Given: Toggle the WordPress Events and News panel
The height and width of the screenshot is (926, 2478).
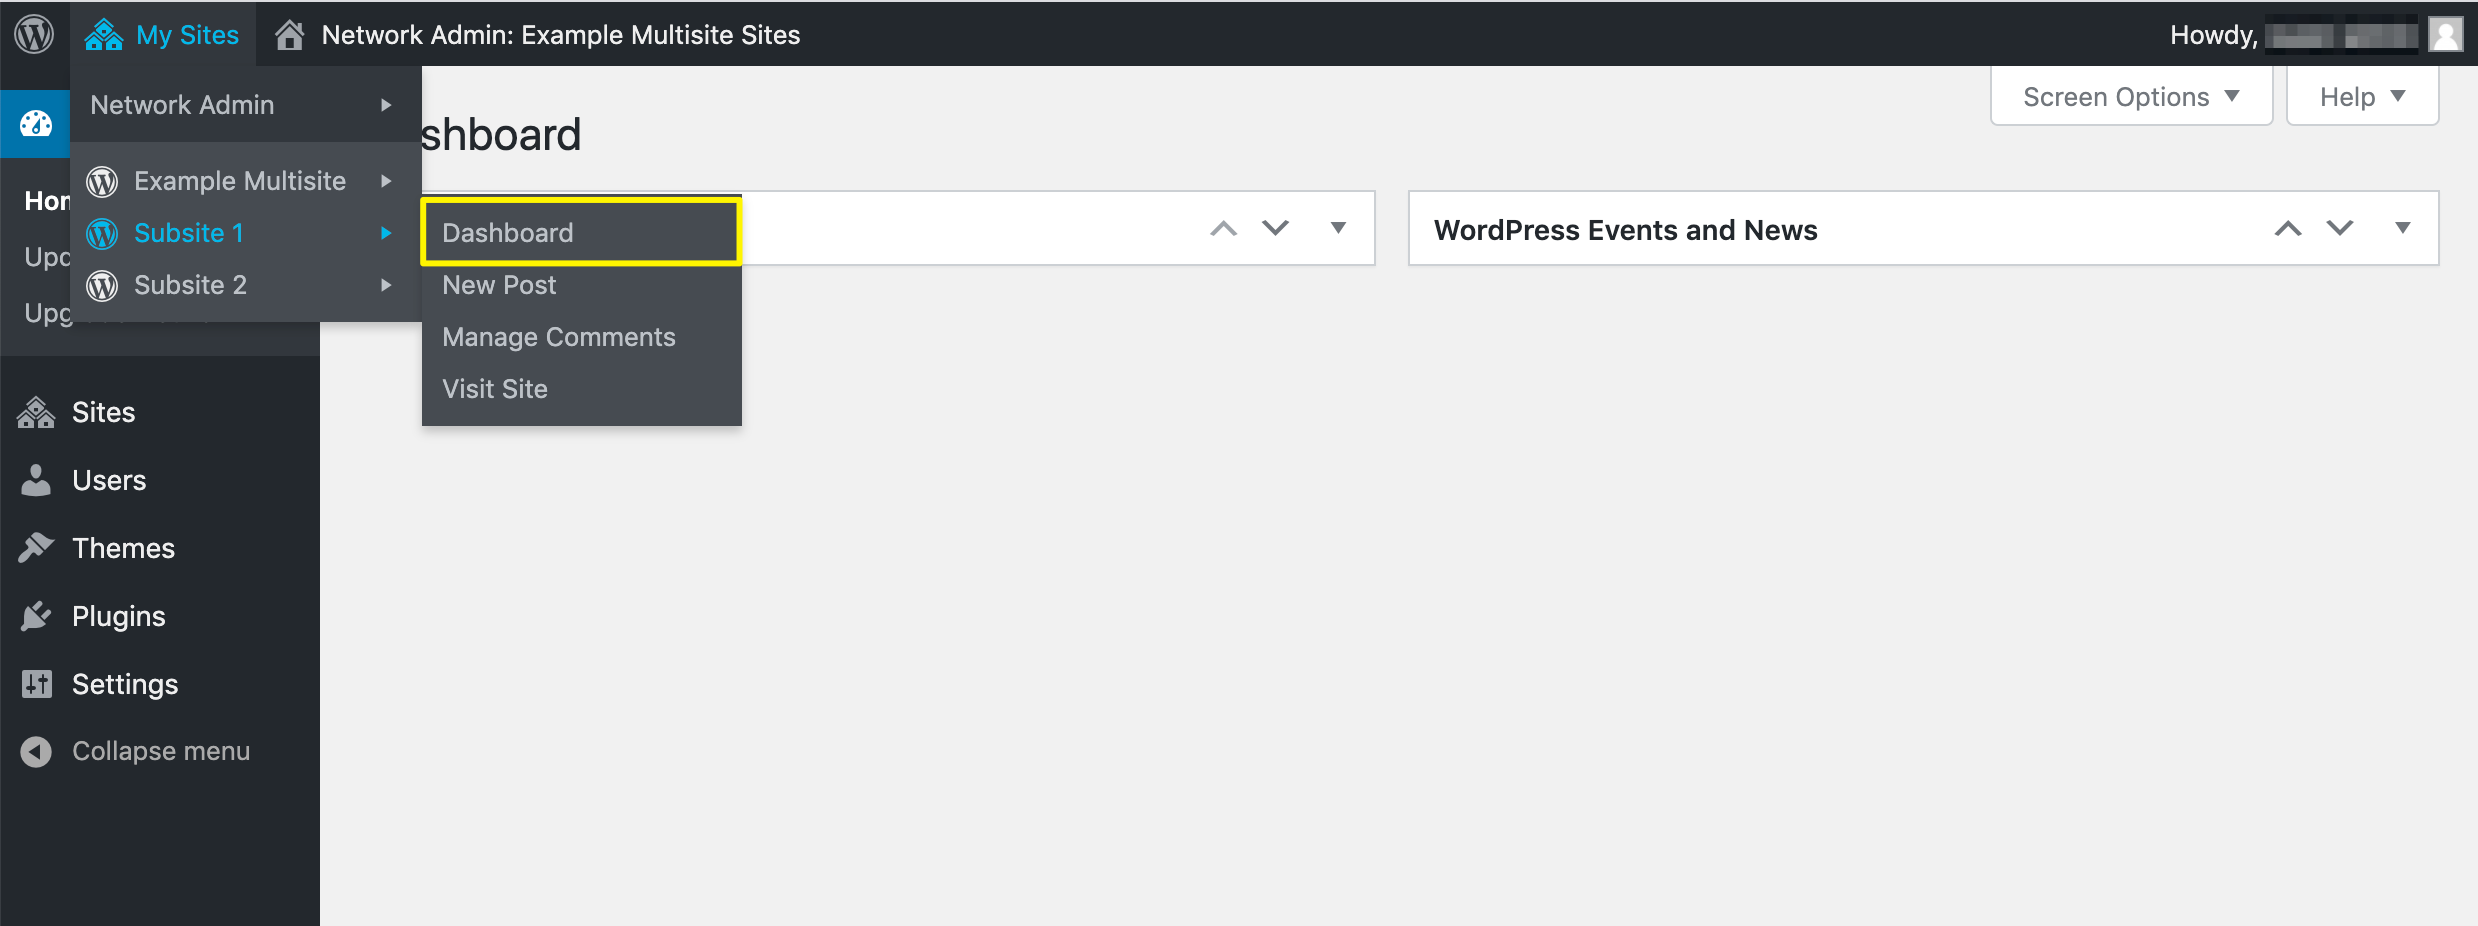Looking at the screenshot, I should [2403, 228].
